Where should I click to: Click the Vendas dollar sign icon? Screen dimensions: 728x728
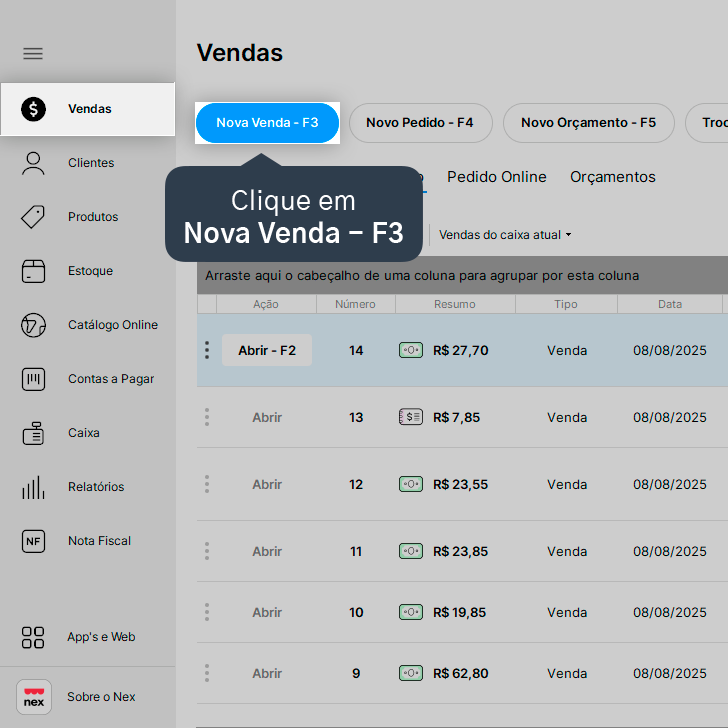pyautogui.click(x=33, y=109)
